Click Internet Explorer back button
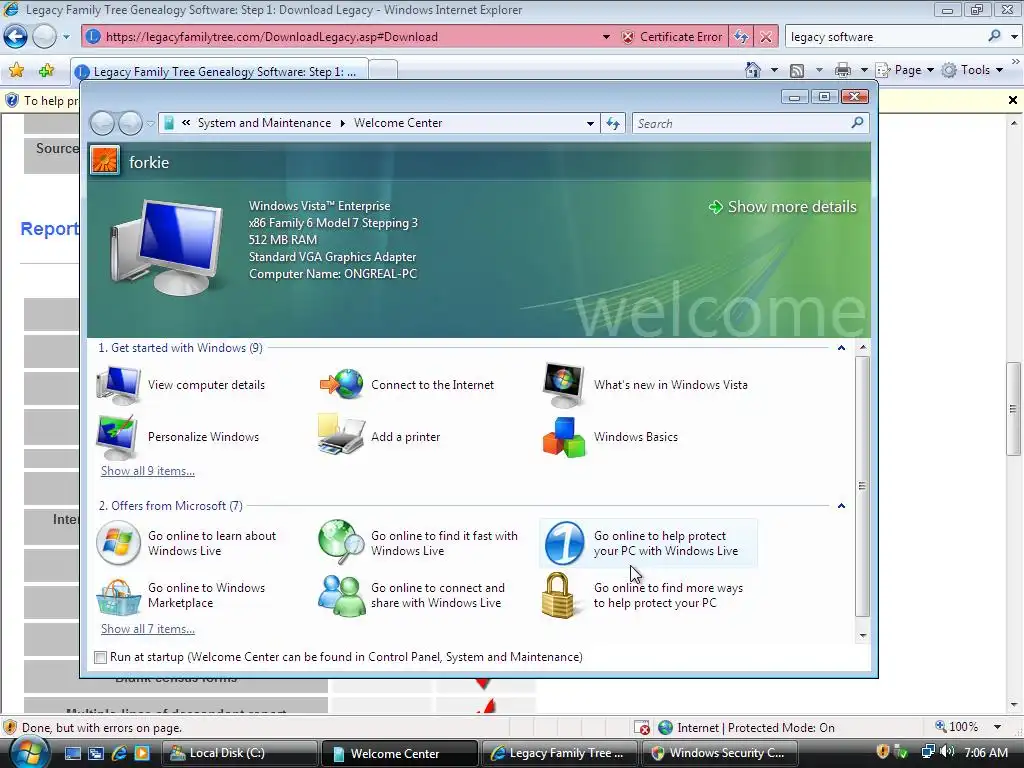1024x768 pixels. [15, 37]
